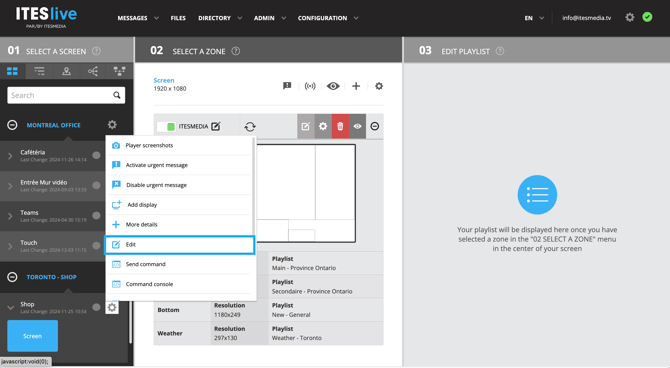The width and height of the screenshot is (670, 368).
Task: Collapse the Toronto - Shop group
Action: [x=12, y=277]
